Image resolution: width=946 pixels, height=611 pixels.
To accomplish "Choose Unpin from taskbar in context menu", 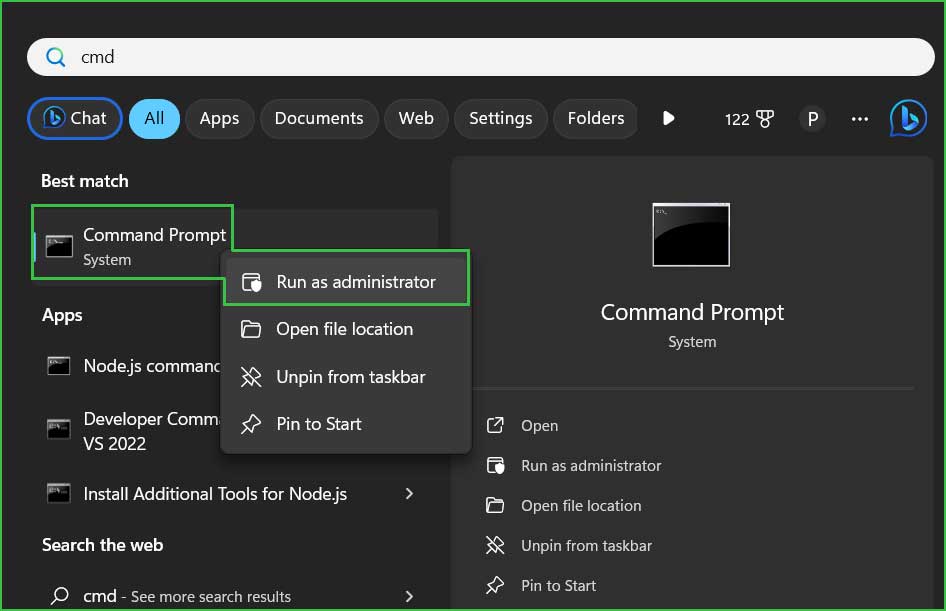I will 346,377.
